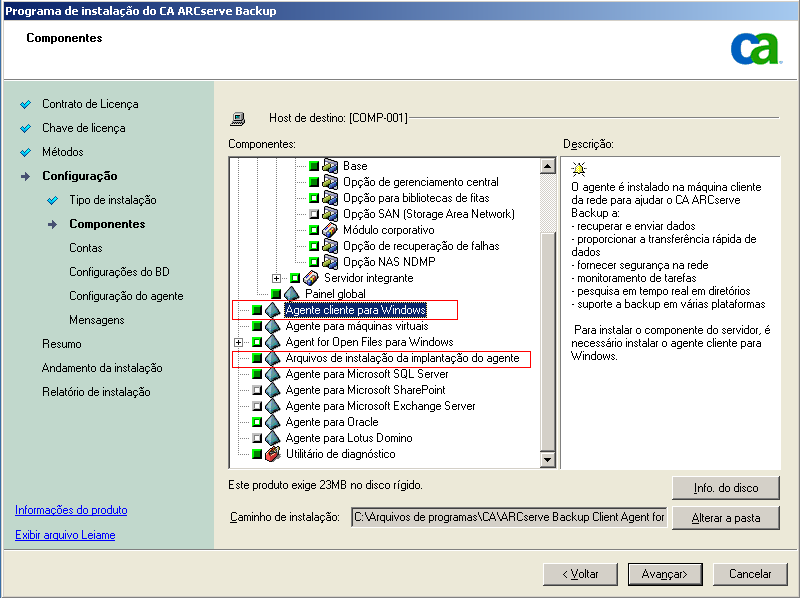
Task: Click the Painel global component icon
Action: 292,291
